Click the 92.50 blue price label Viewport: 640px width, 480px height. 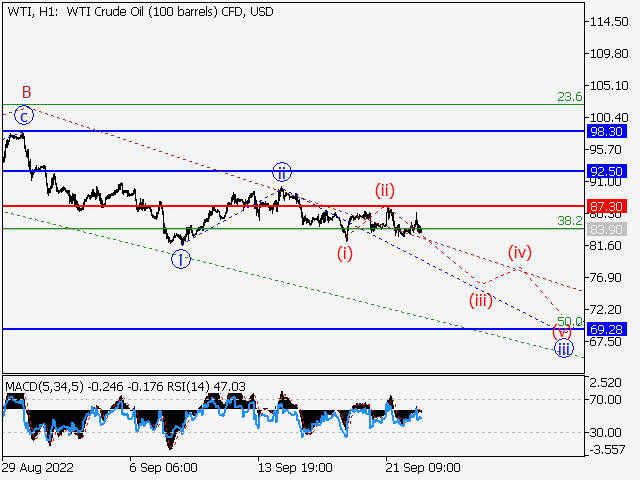[x=607, y=171]
